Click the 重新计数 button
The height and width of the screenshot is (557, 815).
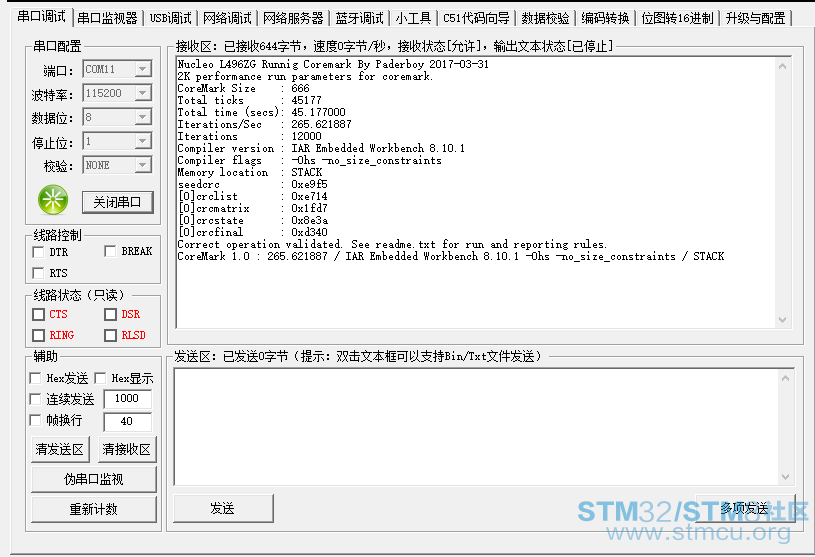pos(94,509)
